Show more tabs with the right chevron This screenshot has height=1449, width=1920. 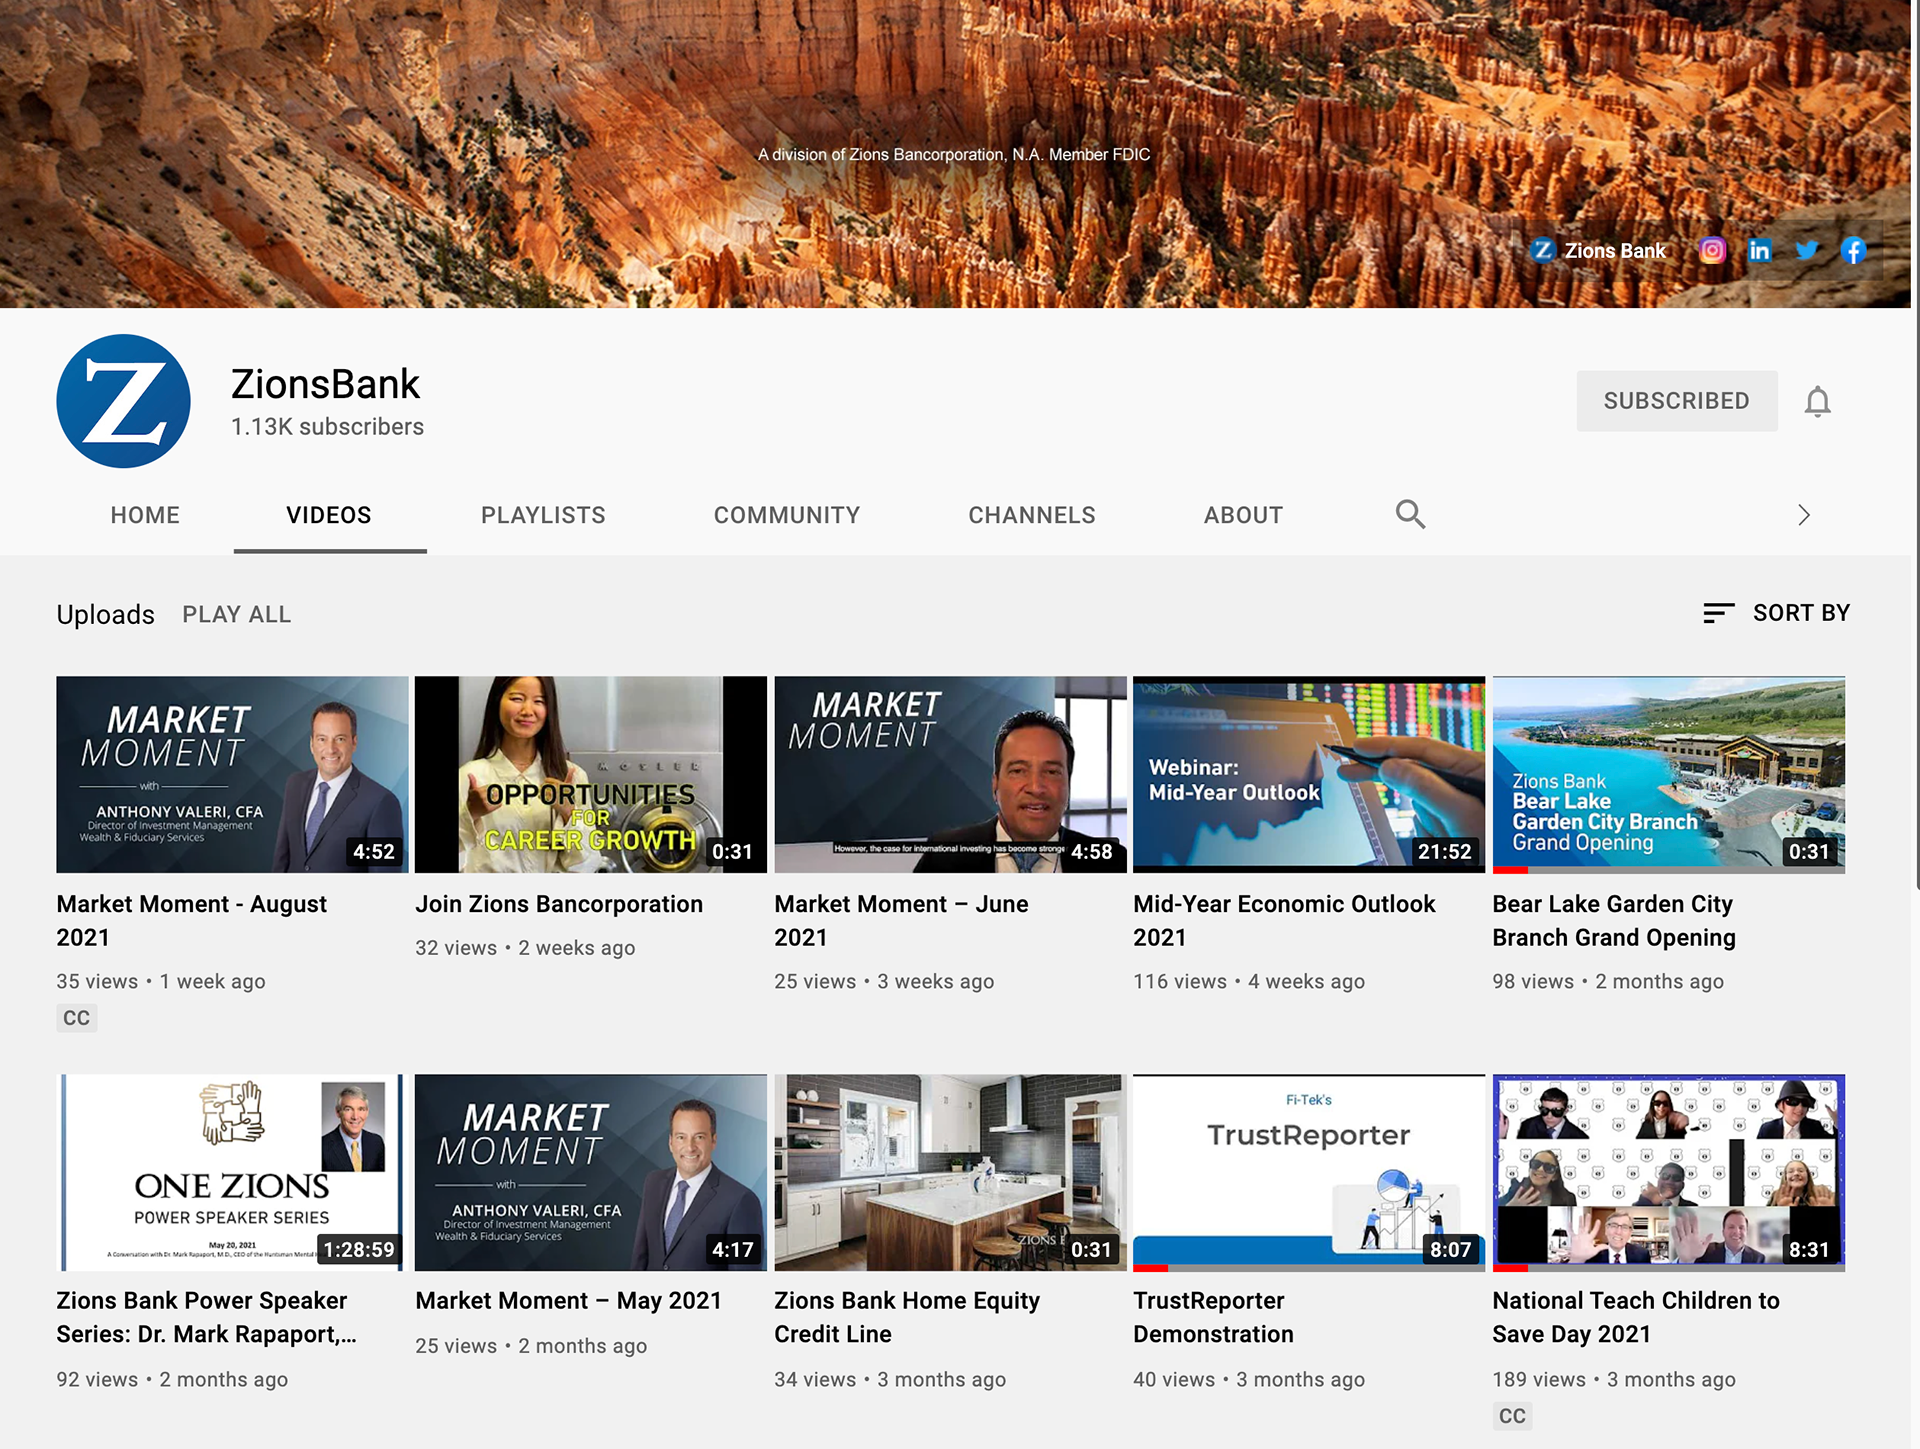(1804, 515)
